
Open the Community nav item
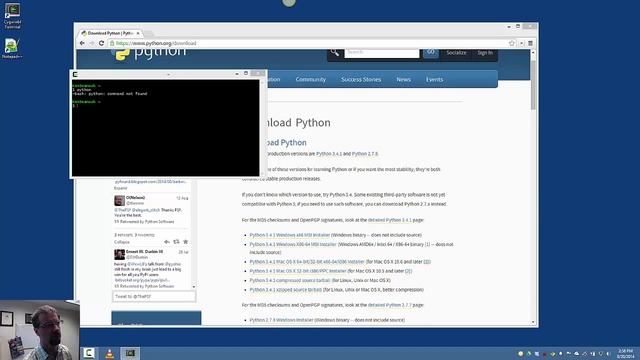pyautogui.click(x=311, y=80)
